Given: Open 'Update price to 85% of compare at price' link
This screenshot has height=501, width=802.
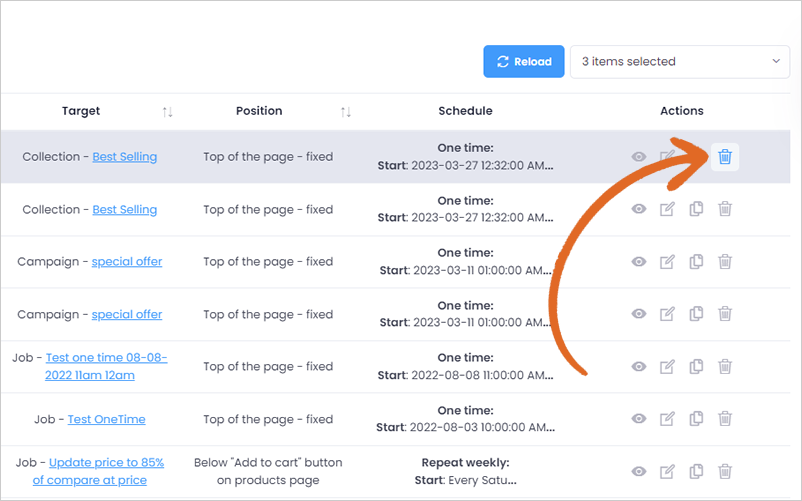Looking at the screenshot, I should (98, 471).
